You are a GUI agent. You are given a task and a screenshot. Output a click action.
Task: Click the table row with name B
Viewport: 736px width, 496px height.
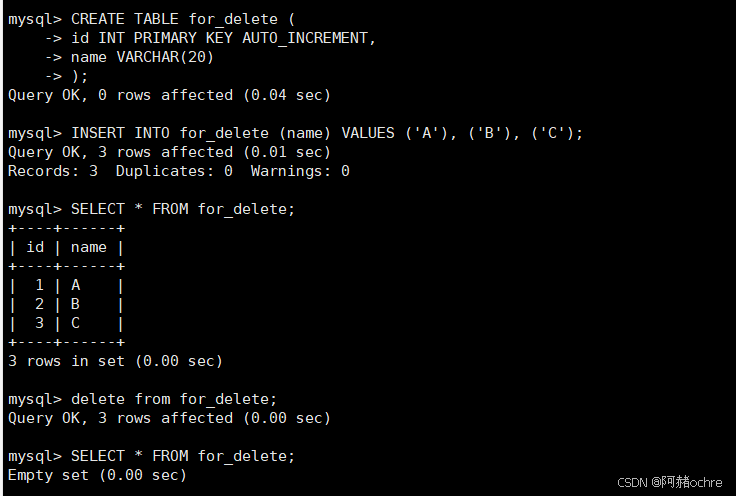coord(66,304)
